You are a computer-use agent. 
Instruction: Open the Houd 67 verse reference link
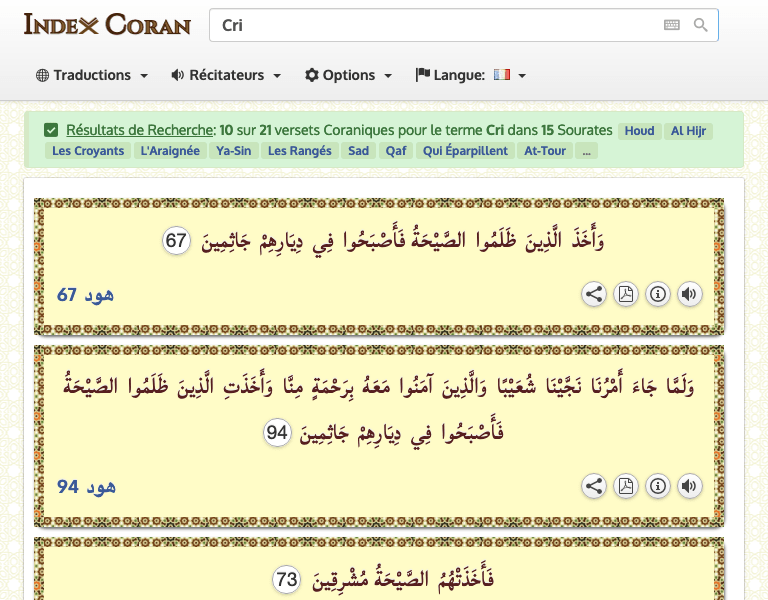click(x=86, y=294)
